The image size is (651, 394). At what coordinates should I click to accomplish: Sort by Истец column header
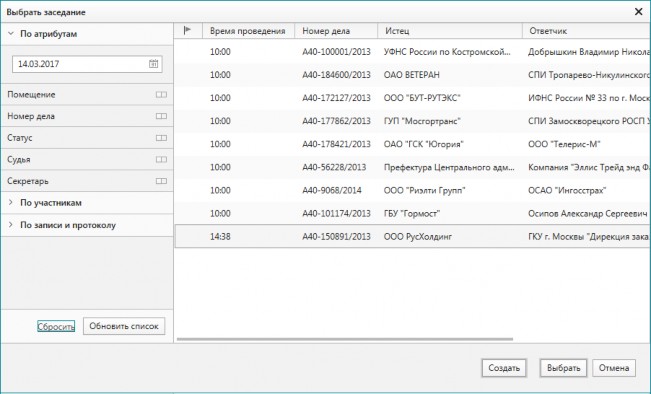pos(450,31)
